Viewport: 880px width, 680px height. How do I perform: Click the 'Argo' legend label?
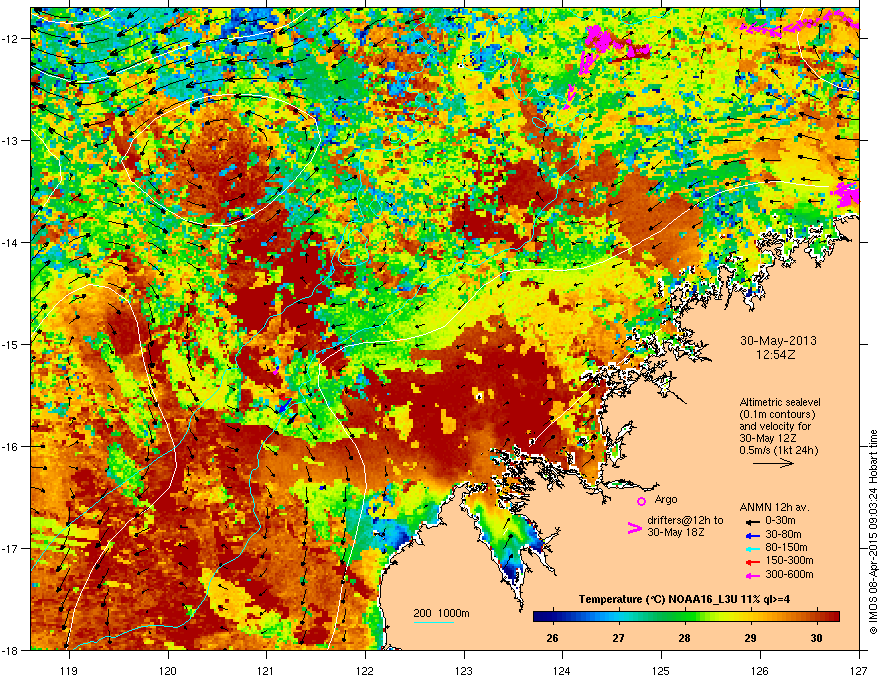click(x=666, y=499)
